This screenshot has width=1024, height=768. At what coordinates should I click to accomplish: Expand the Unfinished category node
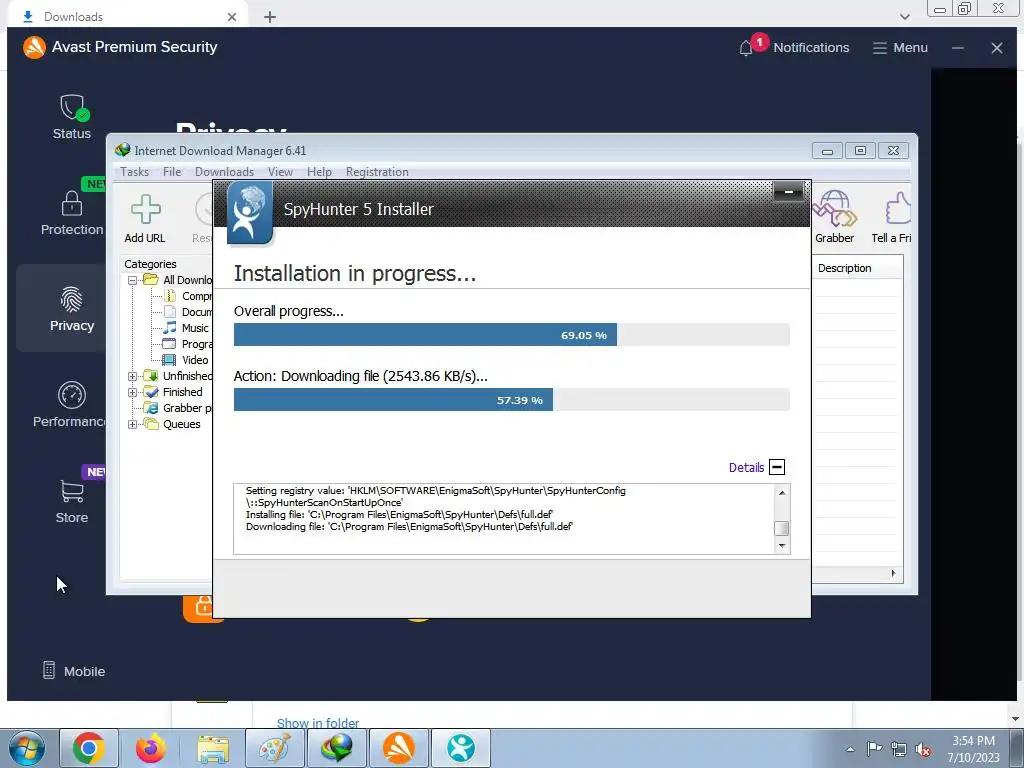133,376
